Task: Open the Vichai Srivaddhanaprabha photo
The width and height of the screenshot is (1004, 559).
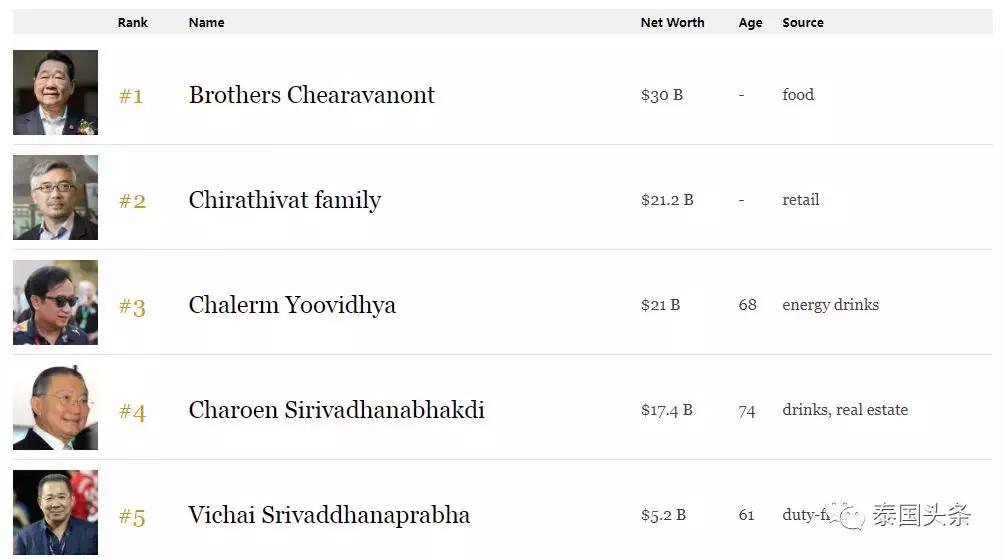Action: point(55,512)
